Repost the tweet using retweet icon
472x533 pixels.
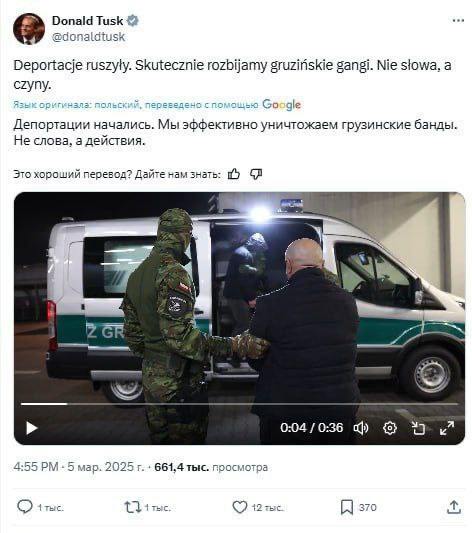click(x=133, y=507)
